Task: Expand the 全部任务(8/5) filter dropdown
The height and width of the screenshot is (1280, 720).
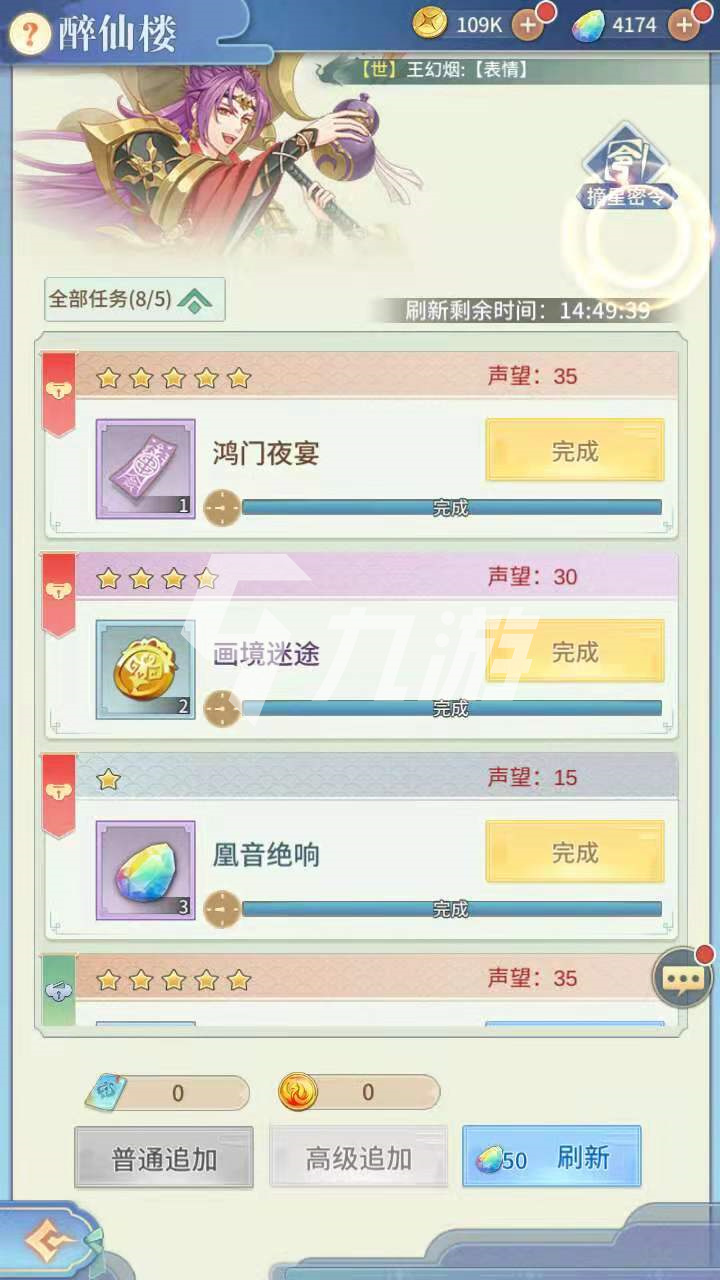Action: coord(135,299)
